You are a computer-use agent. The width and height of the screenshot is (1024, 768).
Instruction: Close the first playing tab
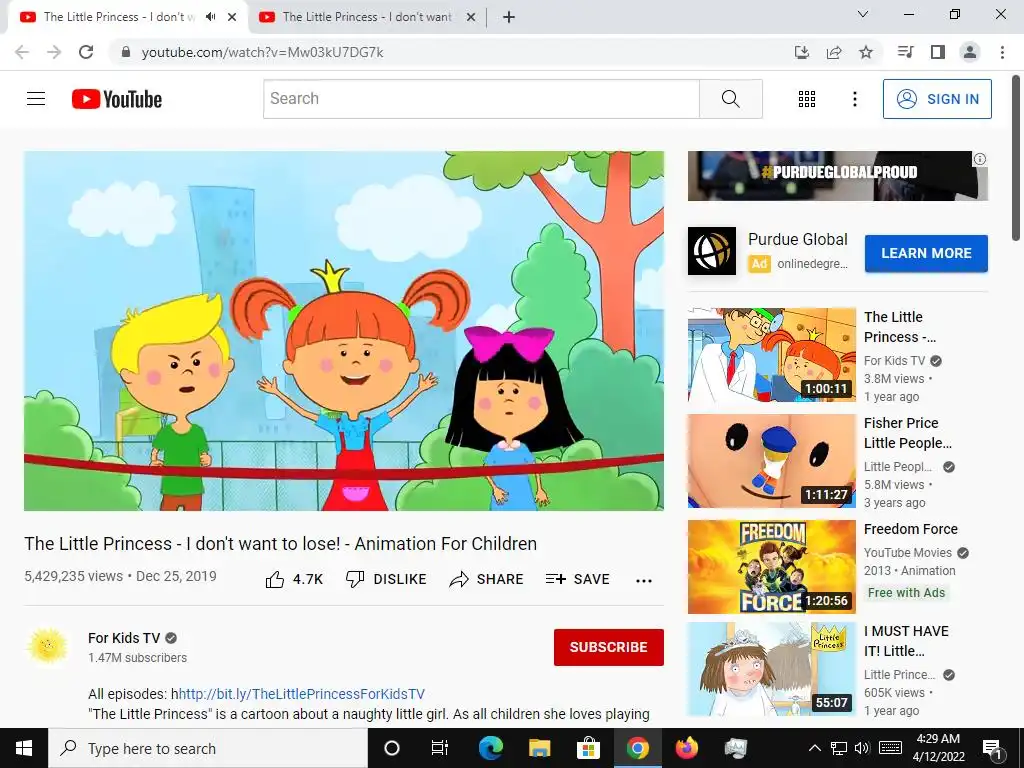(232, 17)
